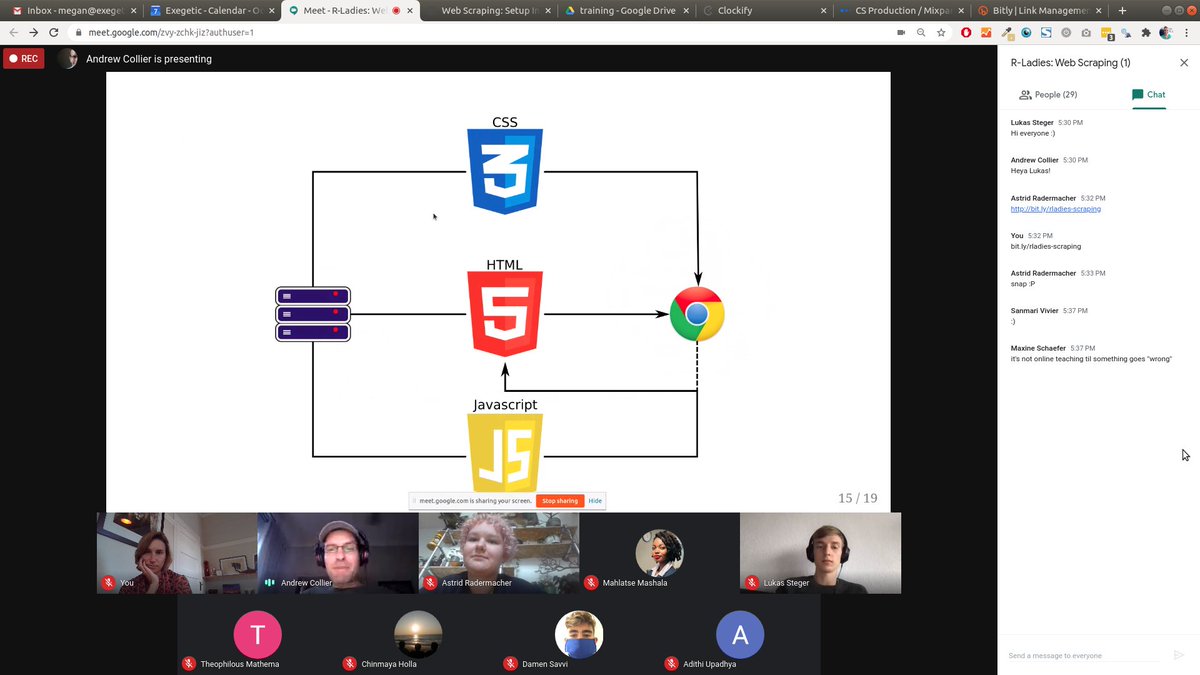The height and width of the screenshot is (675, 1200).
Task: Click the page reload icon
Action: pos(53,32)
